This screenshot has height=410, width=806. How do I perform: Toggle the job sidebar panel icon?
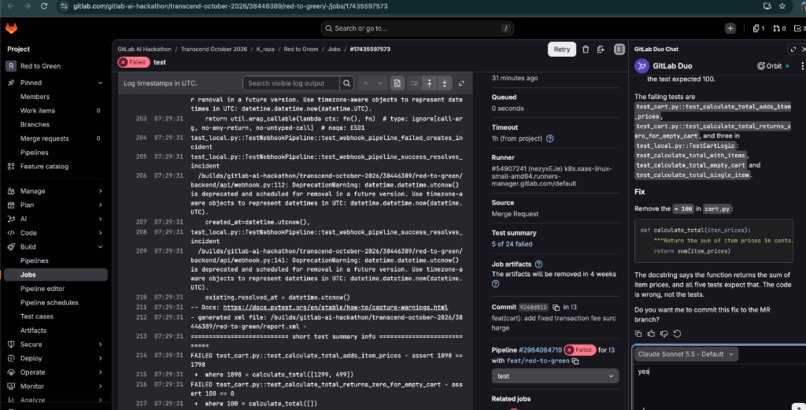pyautogui.click(x=619, y=49)
